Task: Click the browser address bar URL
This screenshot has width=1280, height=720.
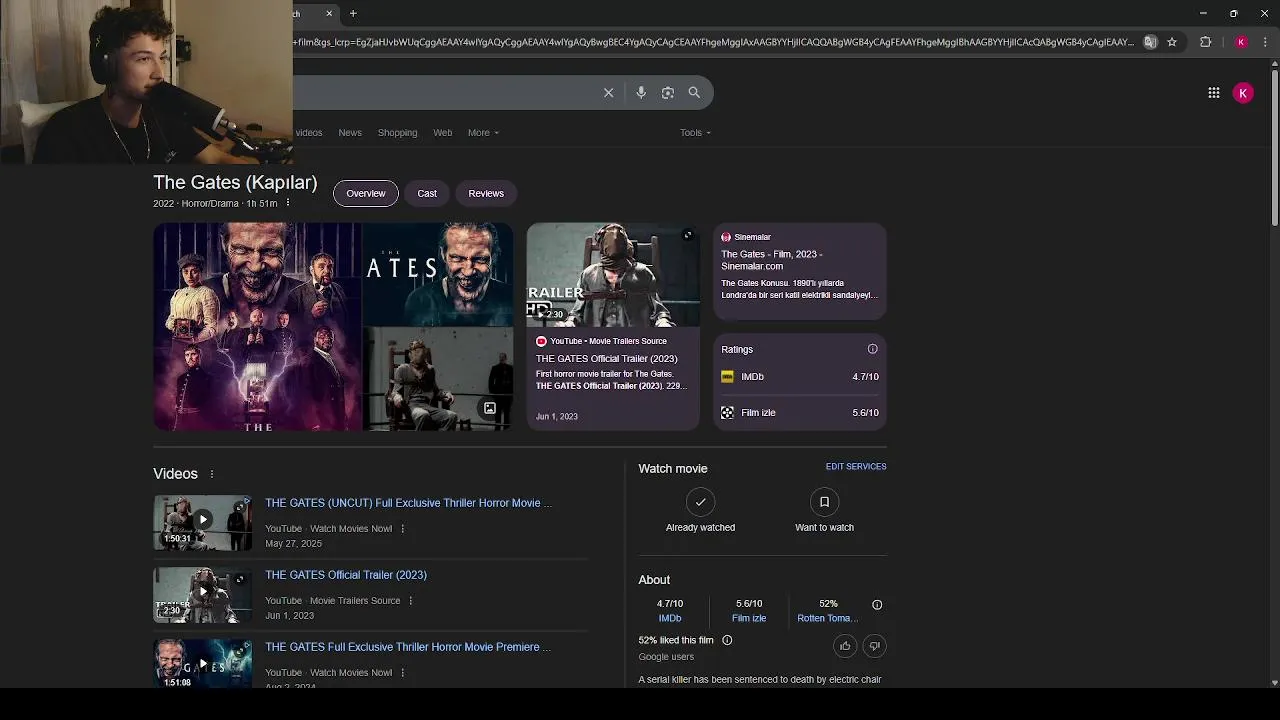Action: (714, 42)
